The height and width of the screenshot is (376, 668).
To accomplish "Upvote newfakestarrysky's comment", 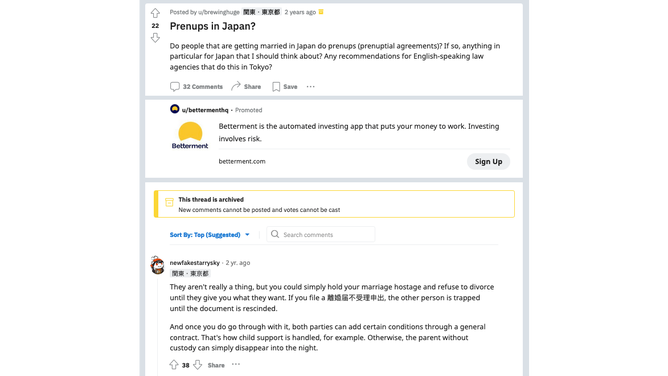I will (174, 365).
